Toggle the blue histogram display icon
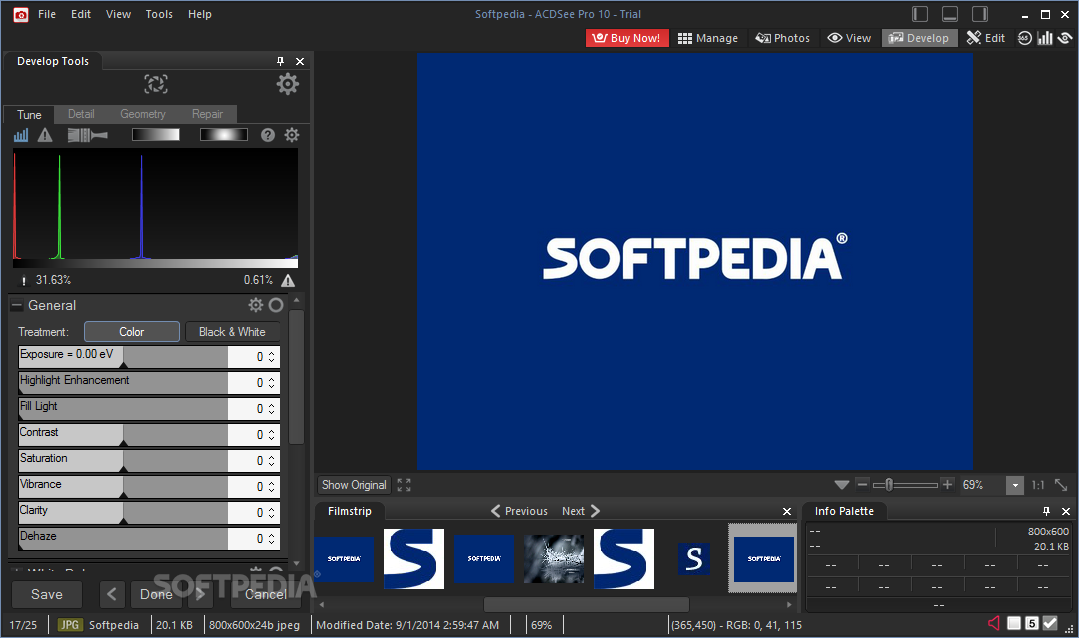Viewport: 1079px width, 638px height. (x=21, y=135)
